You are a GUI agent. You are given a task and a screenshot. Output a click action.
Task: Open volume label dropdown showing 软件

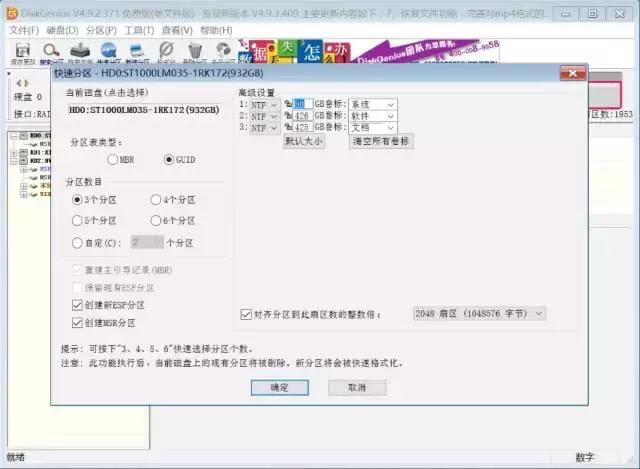coord(373,116)
